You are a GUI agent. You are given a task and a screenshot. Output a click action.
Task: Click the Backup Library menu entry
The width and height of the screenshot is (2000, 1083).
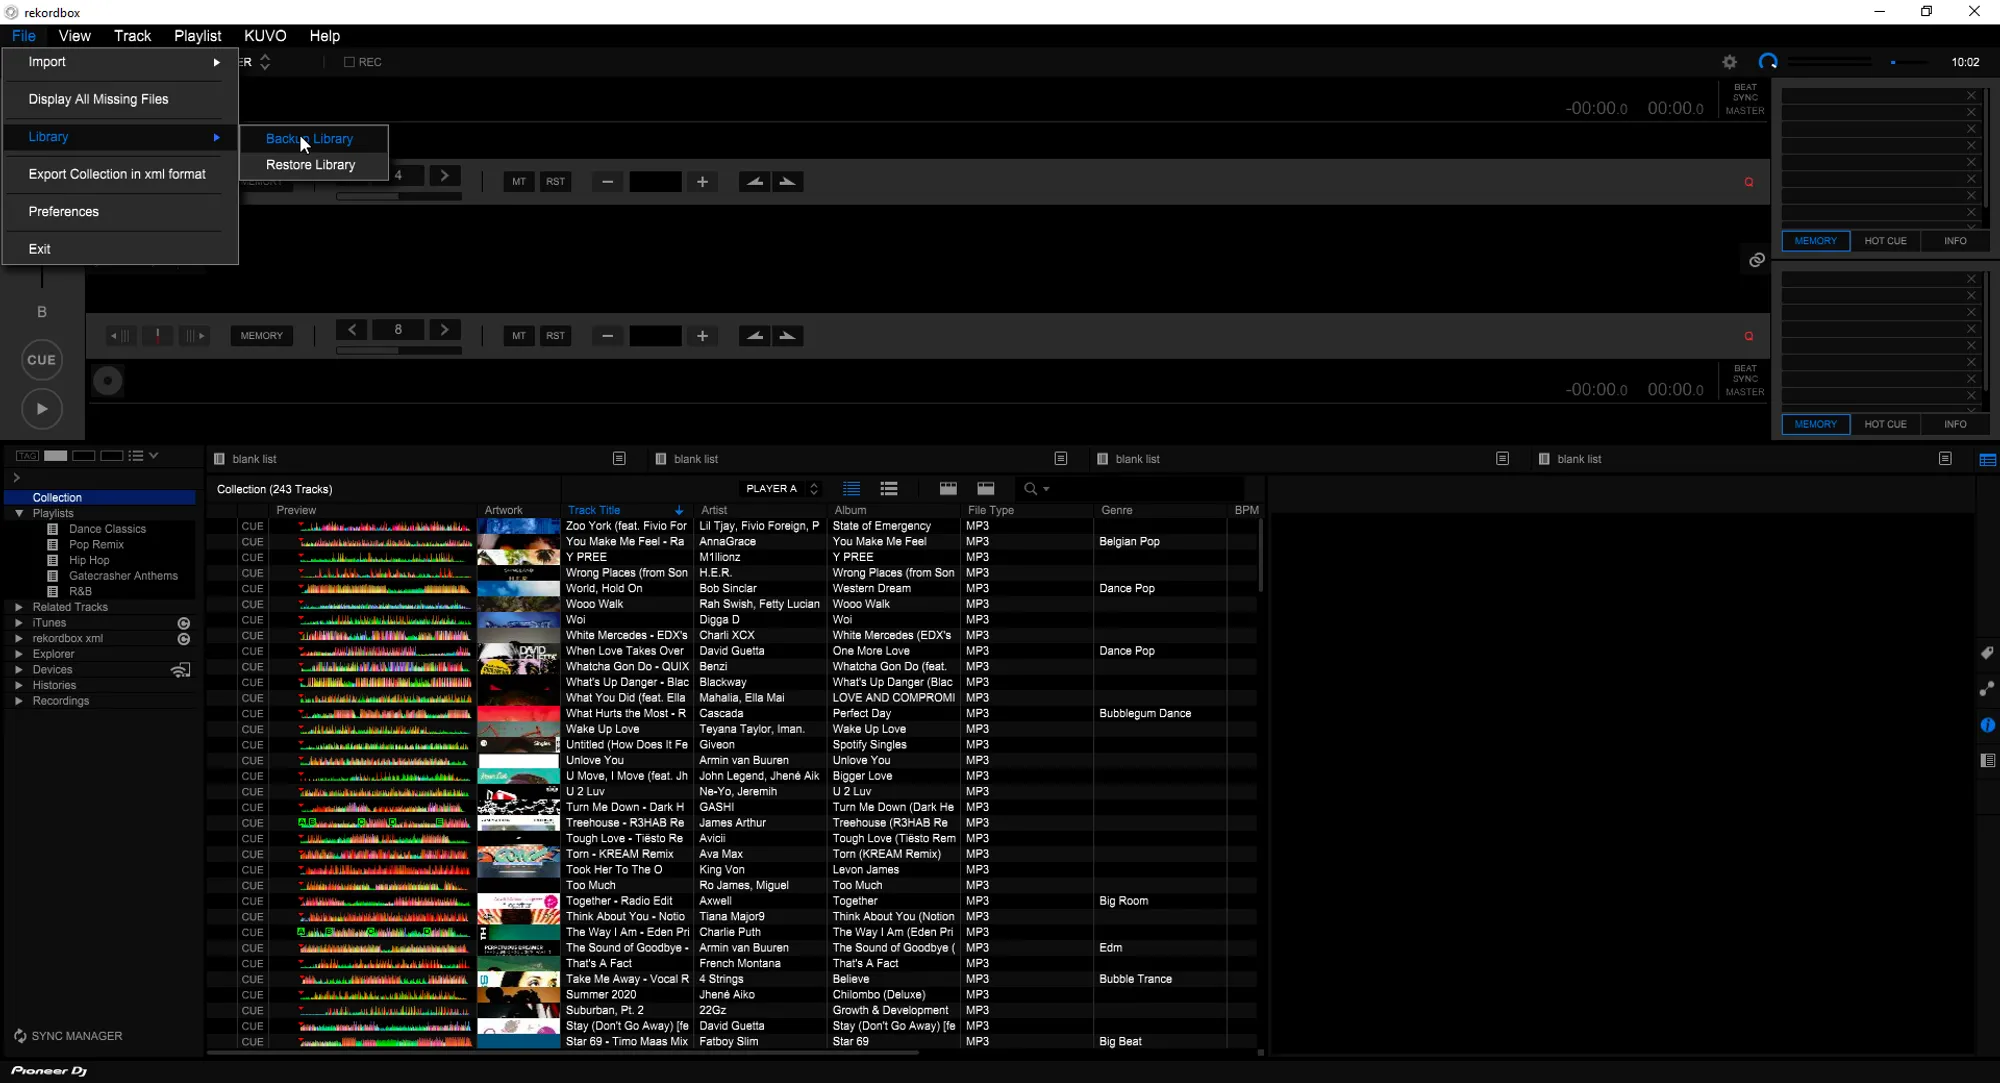(x=310, y=139)
